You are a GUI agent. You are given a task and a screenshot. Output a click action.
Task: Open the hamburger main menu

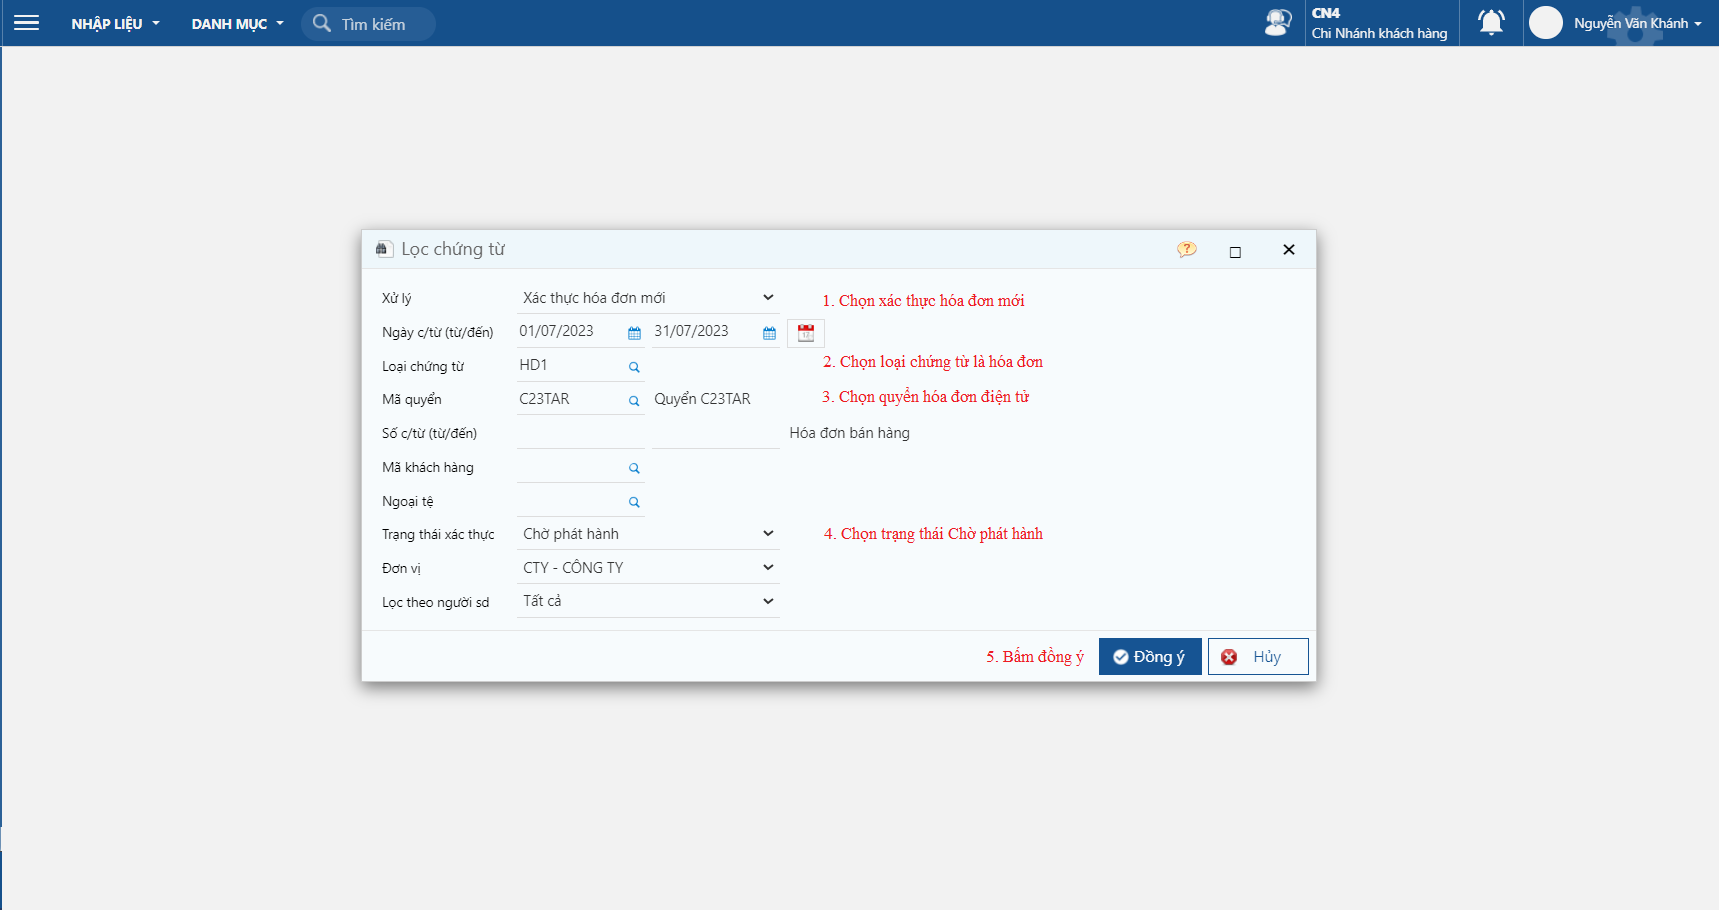pos(27,23)
